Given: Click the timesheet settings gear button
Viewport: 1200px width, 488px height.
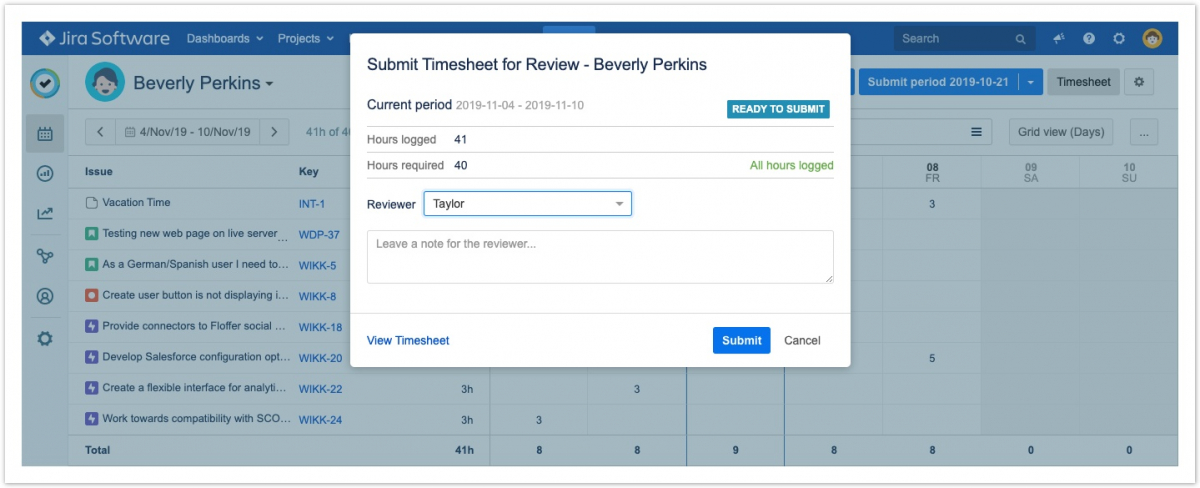Looking at the screenshot, I should pyautogui.click(x=1138, y=82).
